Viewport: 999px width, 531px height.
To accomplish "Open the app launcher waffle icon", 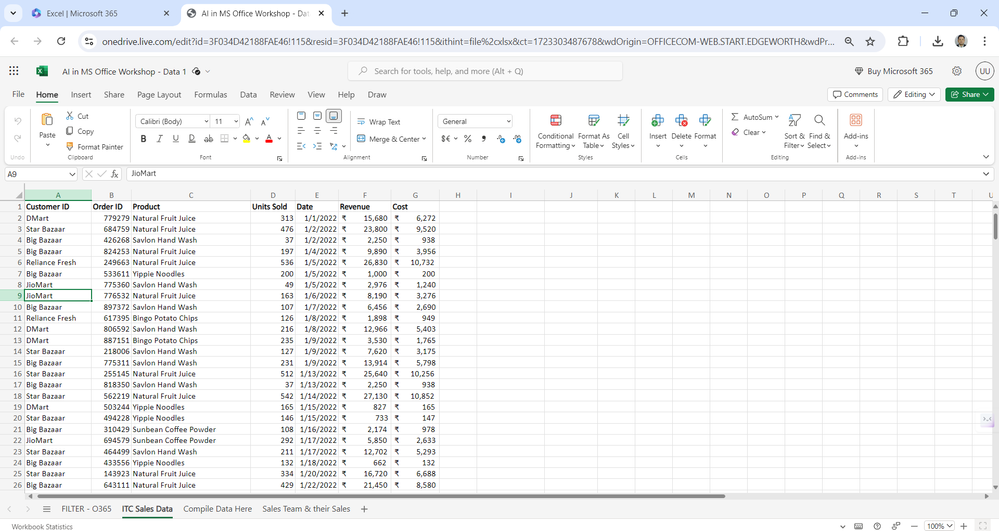I will (x=14, y=71).
